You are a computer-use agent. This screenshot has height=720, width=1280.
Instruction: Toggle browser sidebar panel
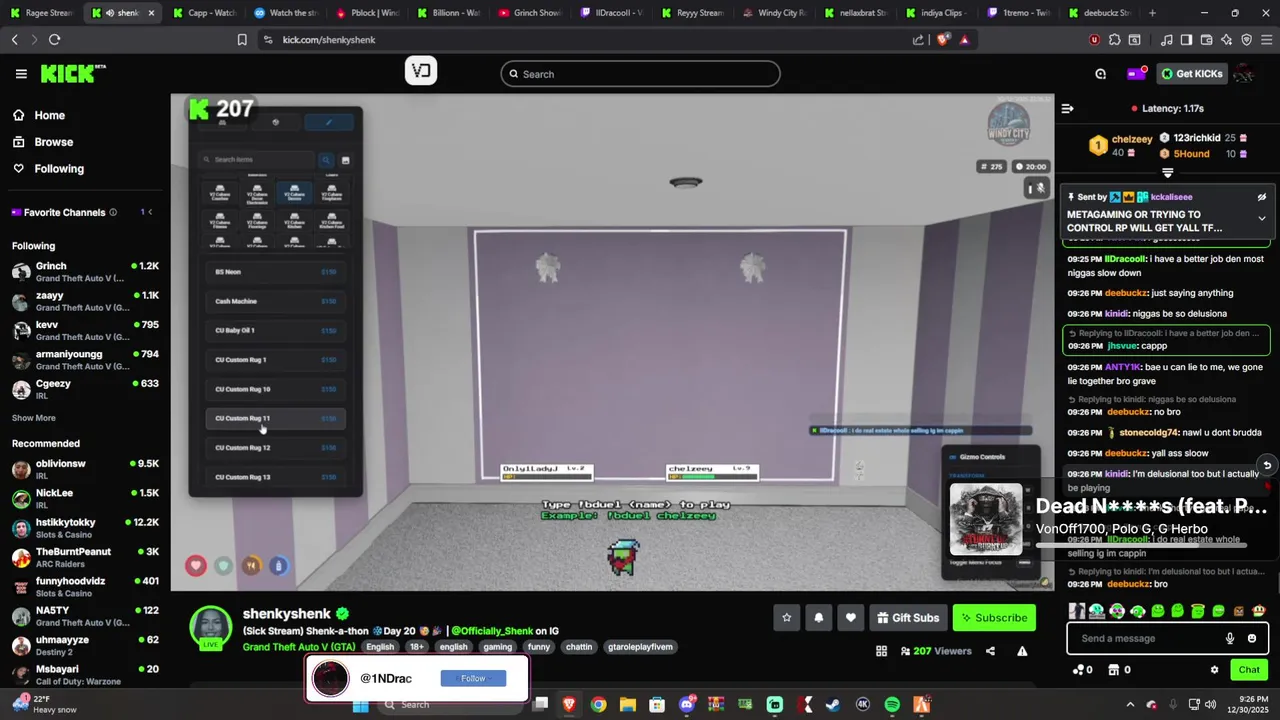click(1186, 39)
